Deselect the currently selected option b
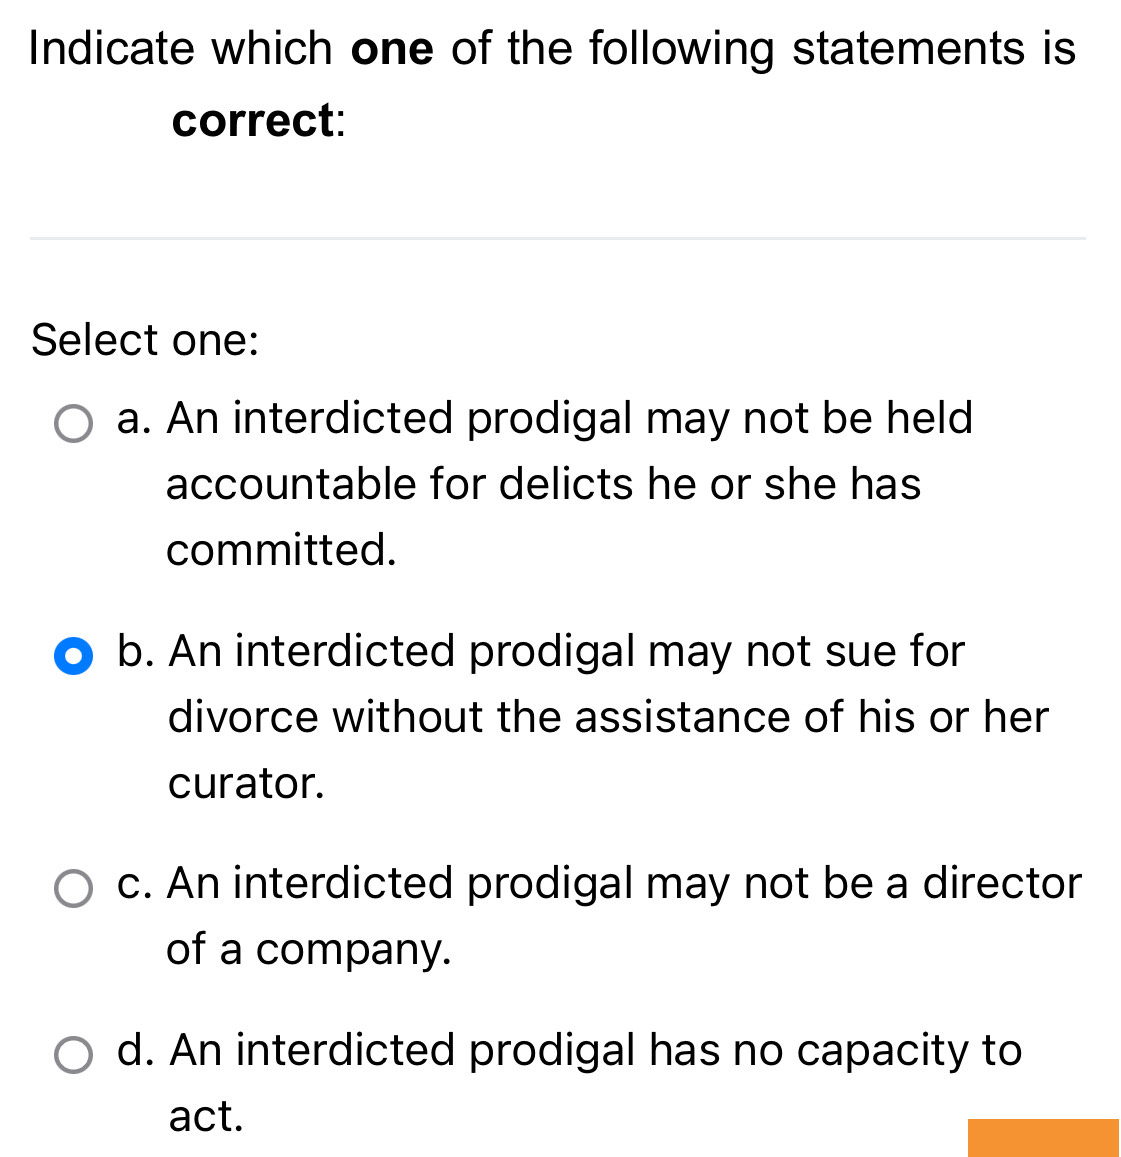Screen dimensions: 1121x1157 pyautogui.click(x=72, y=657)
